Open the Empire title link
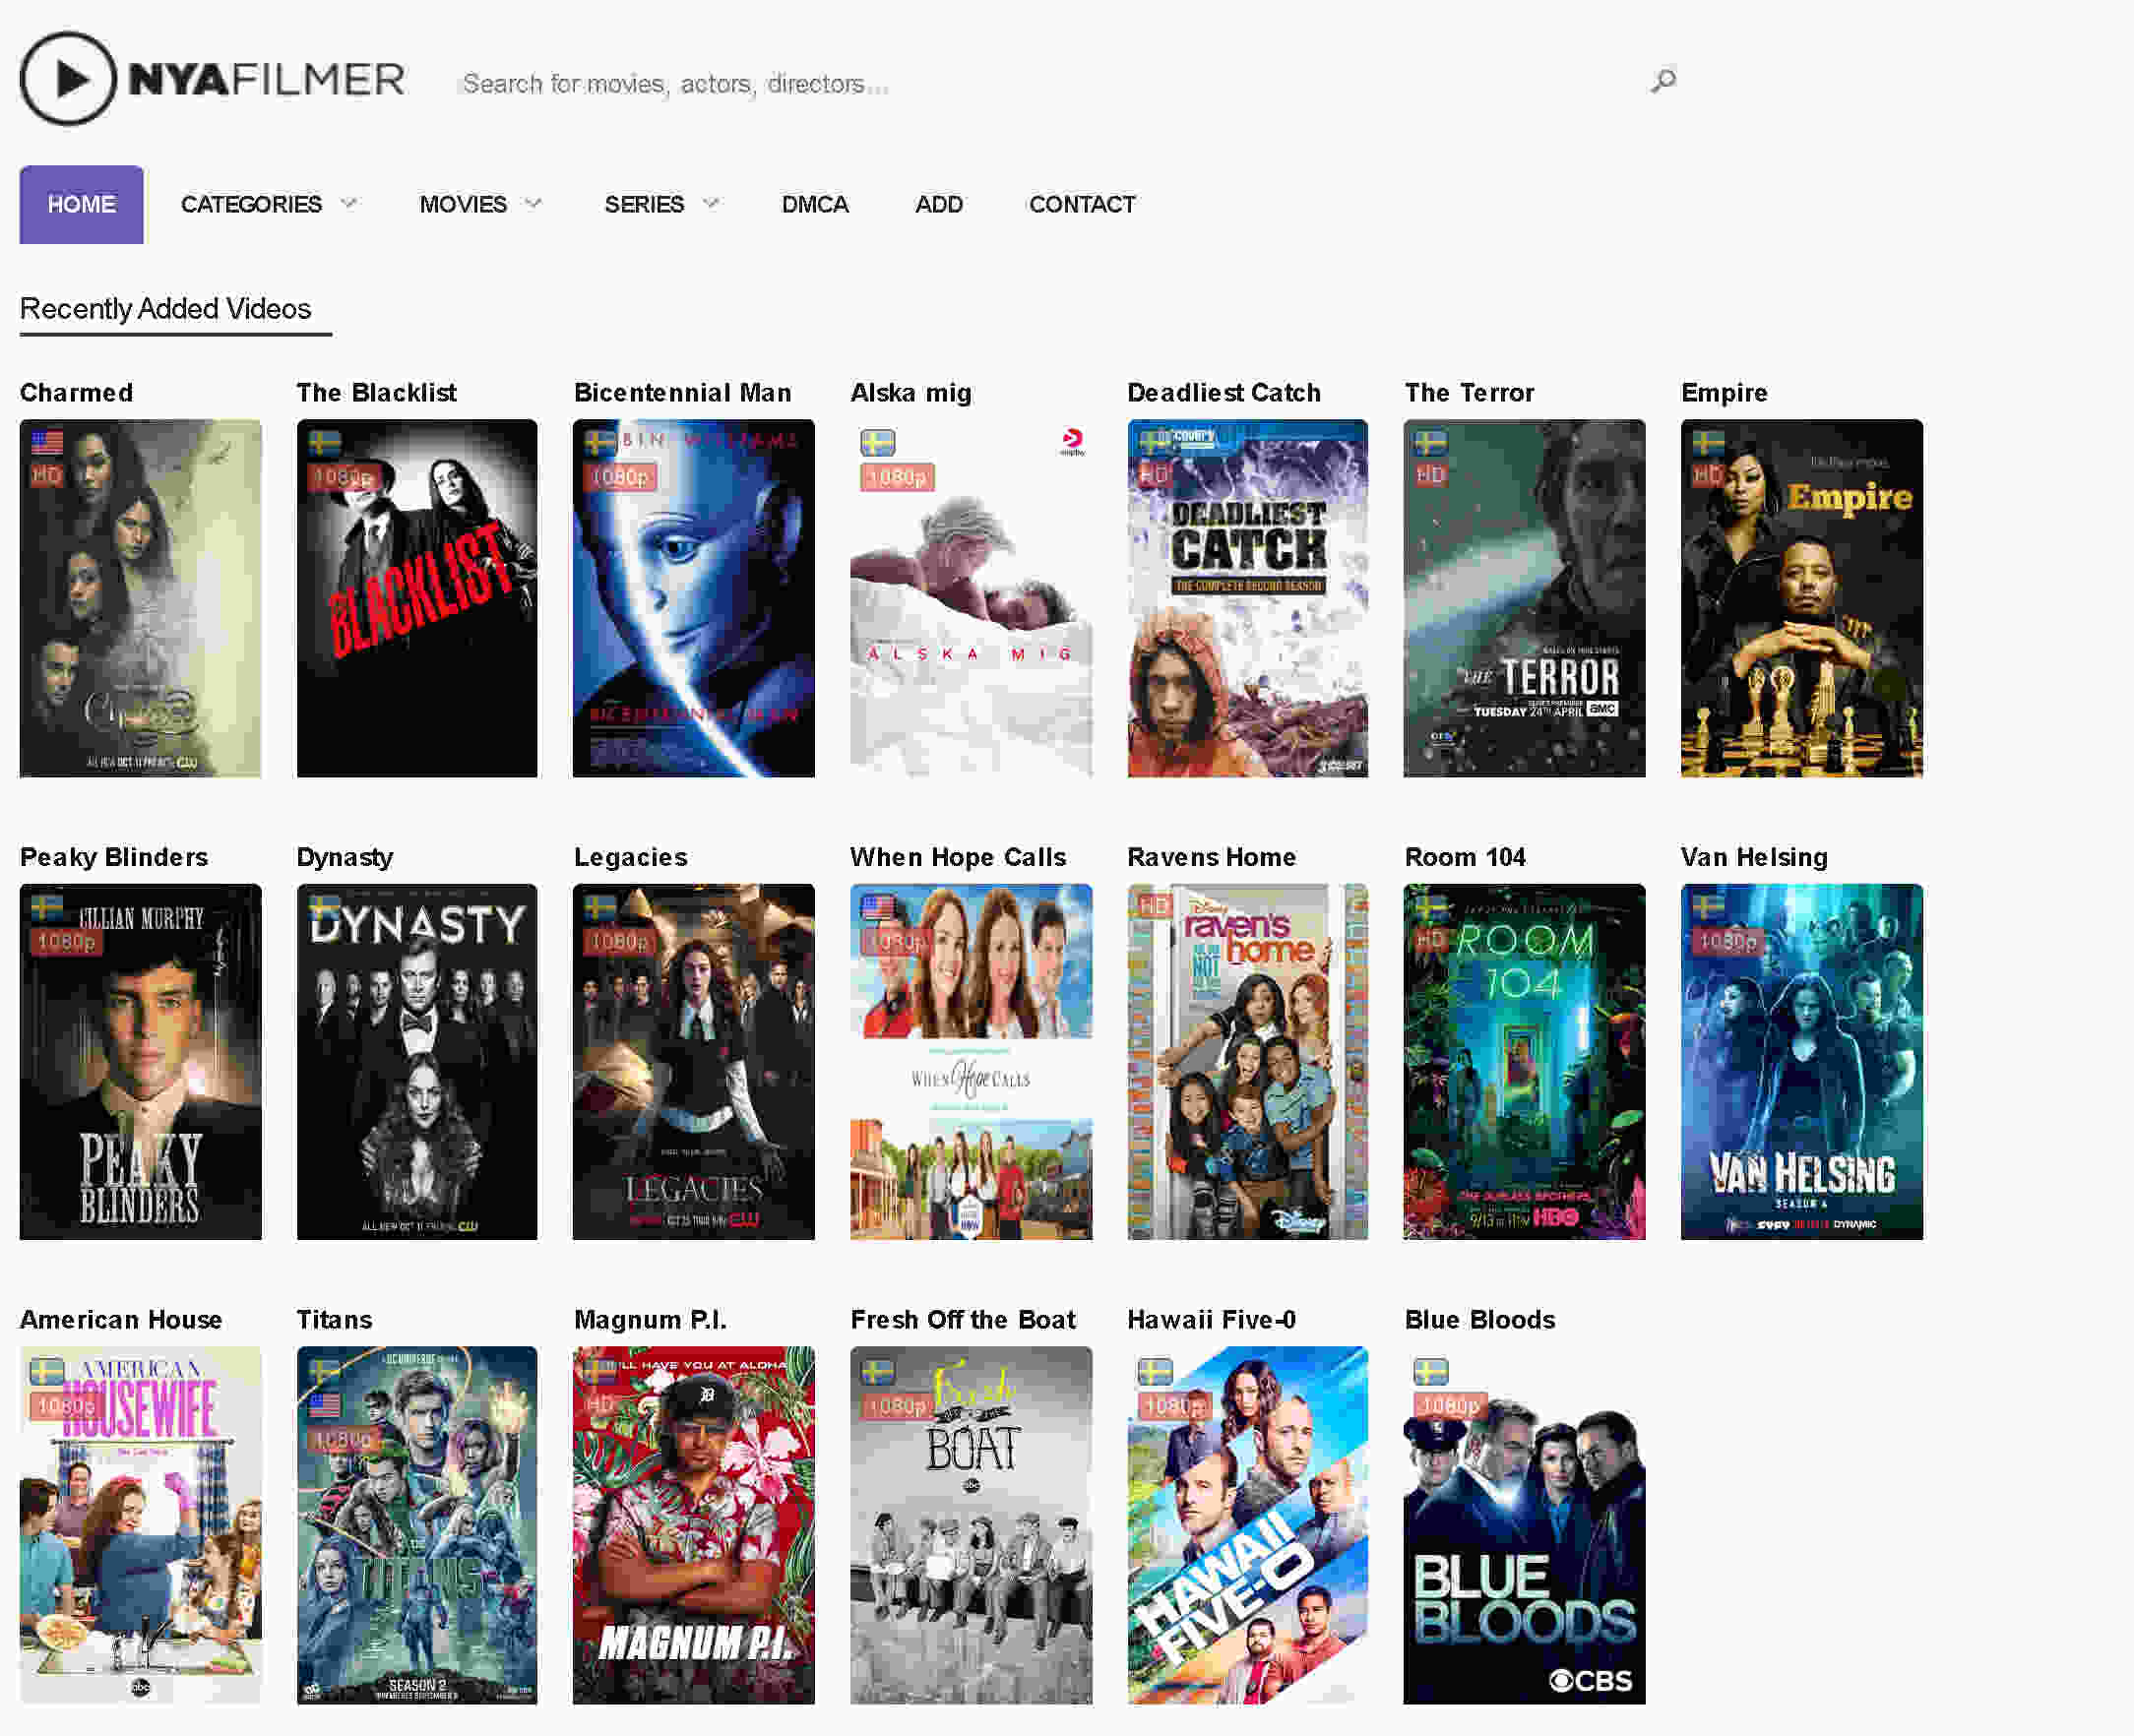 [x=1724, y=393]
